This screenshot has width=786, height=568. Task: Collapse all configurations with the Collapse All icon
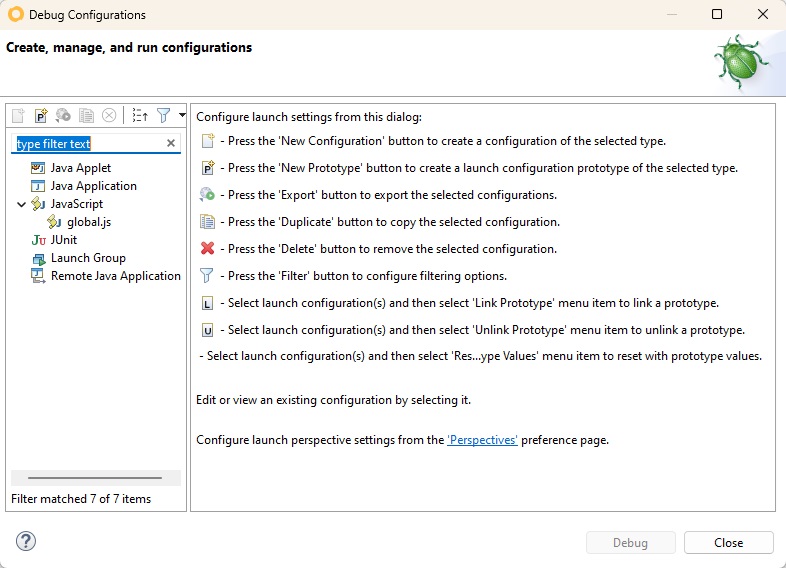tap(140, 115)
